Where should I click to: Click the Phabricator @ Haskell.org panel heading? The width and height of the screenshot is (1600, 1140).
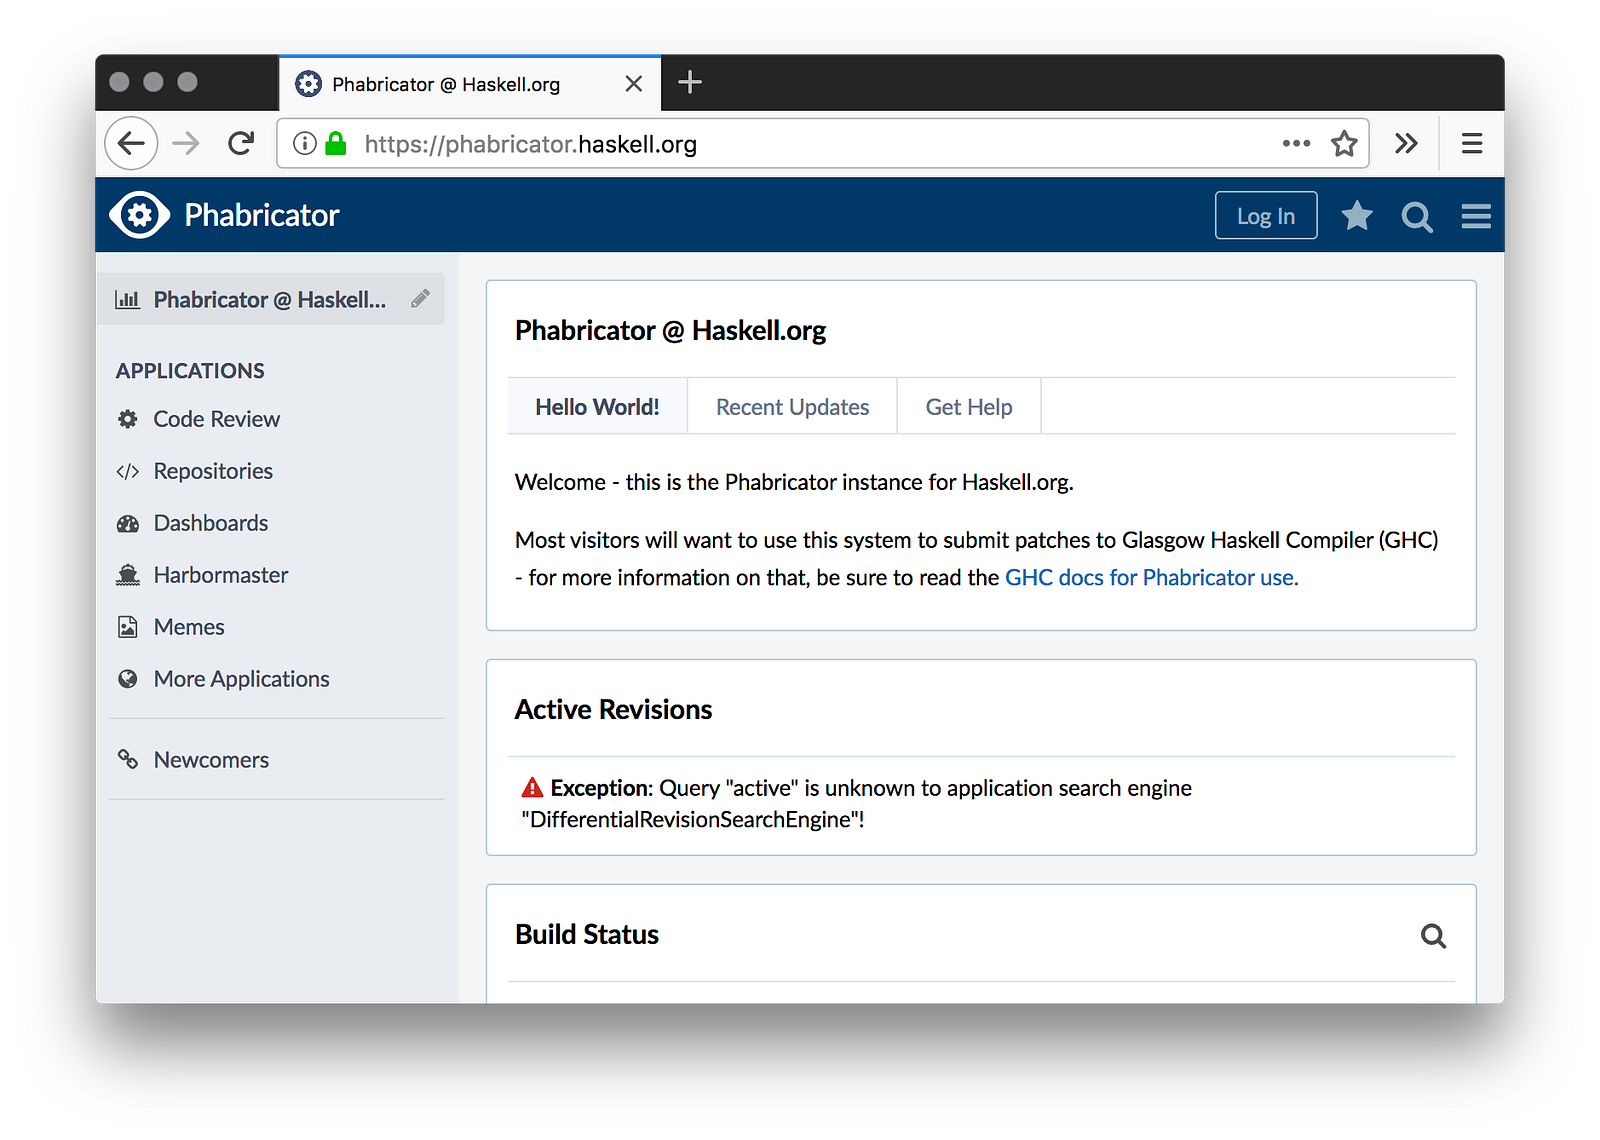(670, 330)
